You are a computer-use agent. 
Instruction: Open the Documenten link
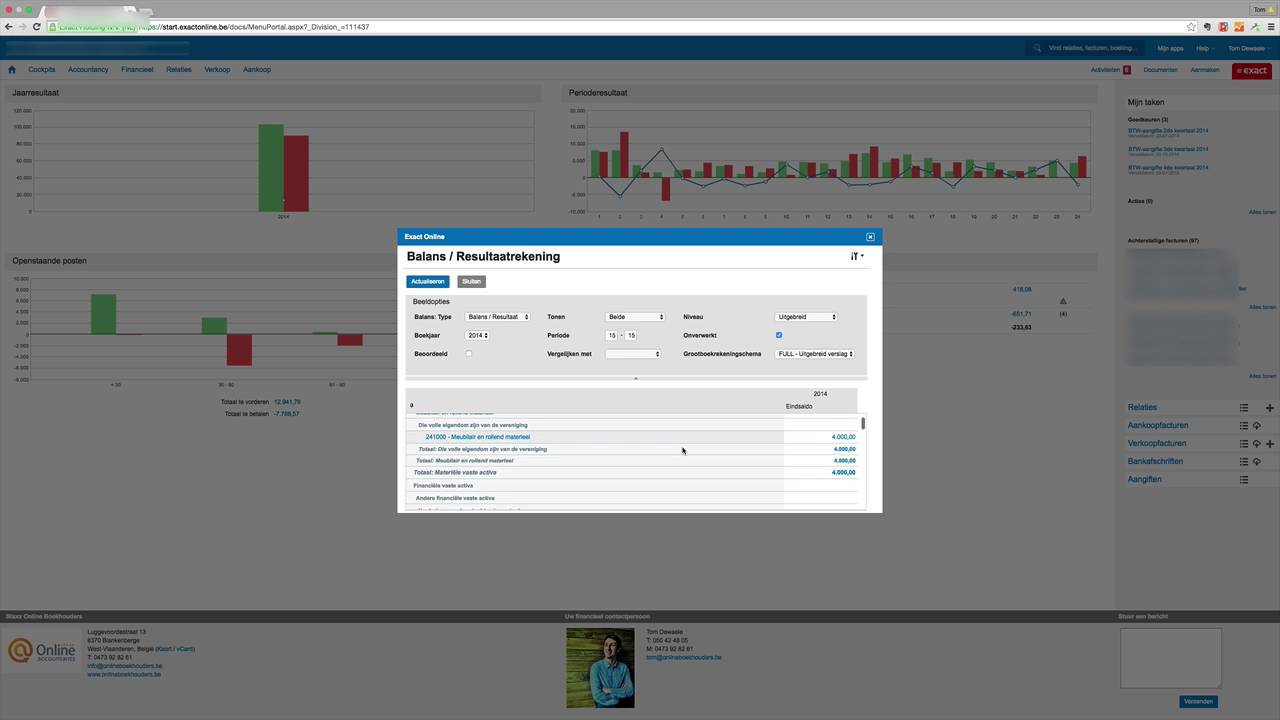click(1160, 70)
